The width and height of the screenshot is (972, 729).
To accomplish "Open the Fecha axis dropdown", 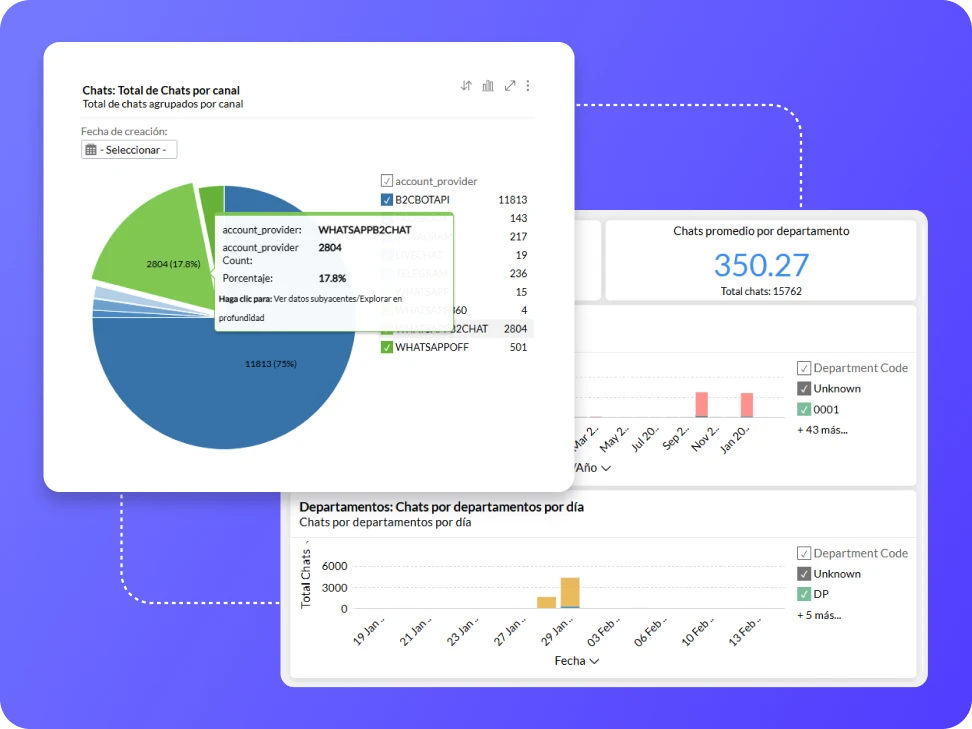I will point(576,660).
